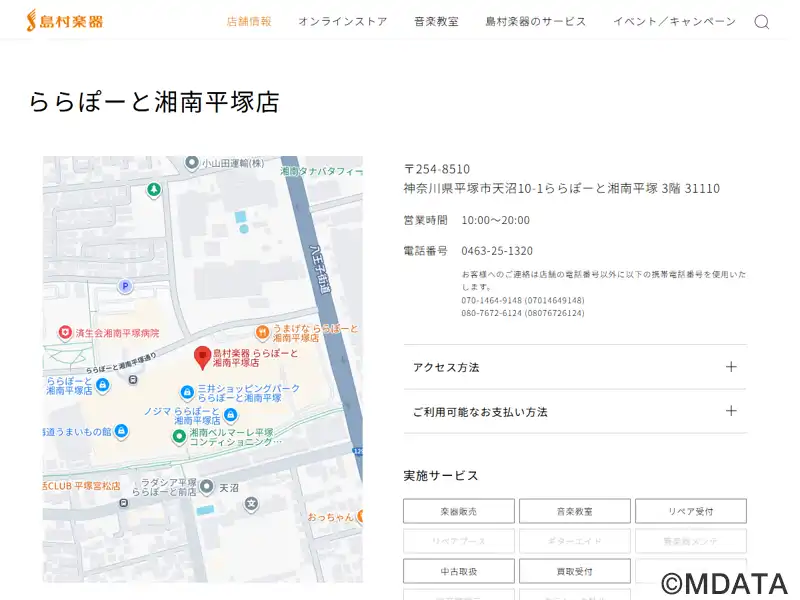The height and width of the screenshot is (600, 800).
Task: Click the ラダシア平塚 ららぽーと前店 label
Action: coord(164,487)
